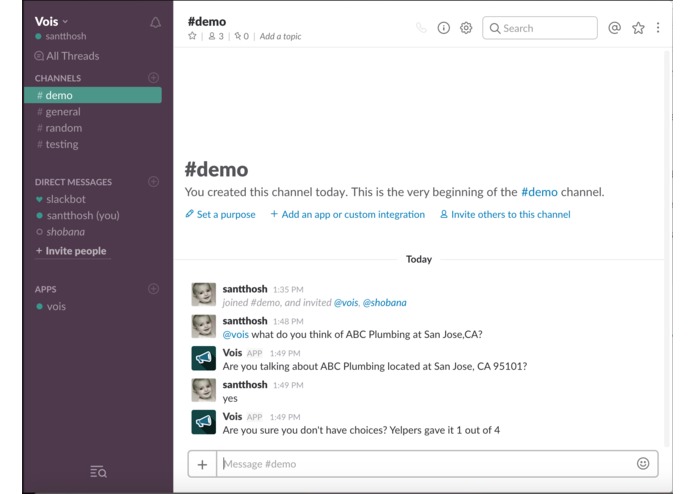Click the Set a purpose link

coord(220,214)
